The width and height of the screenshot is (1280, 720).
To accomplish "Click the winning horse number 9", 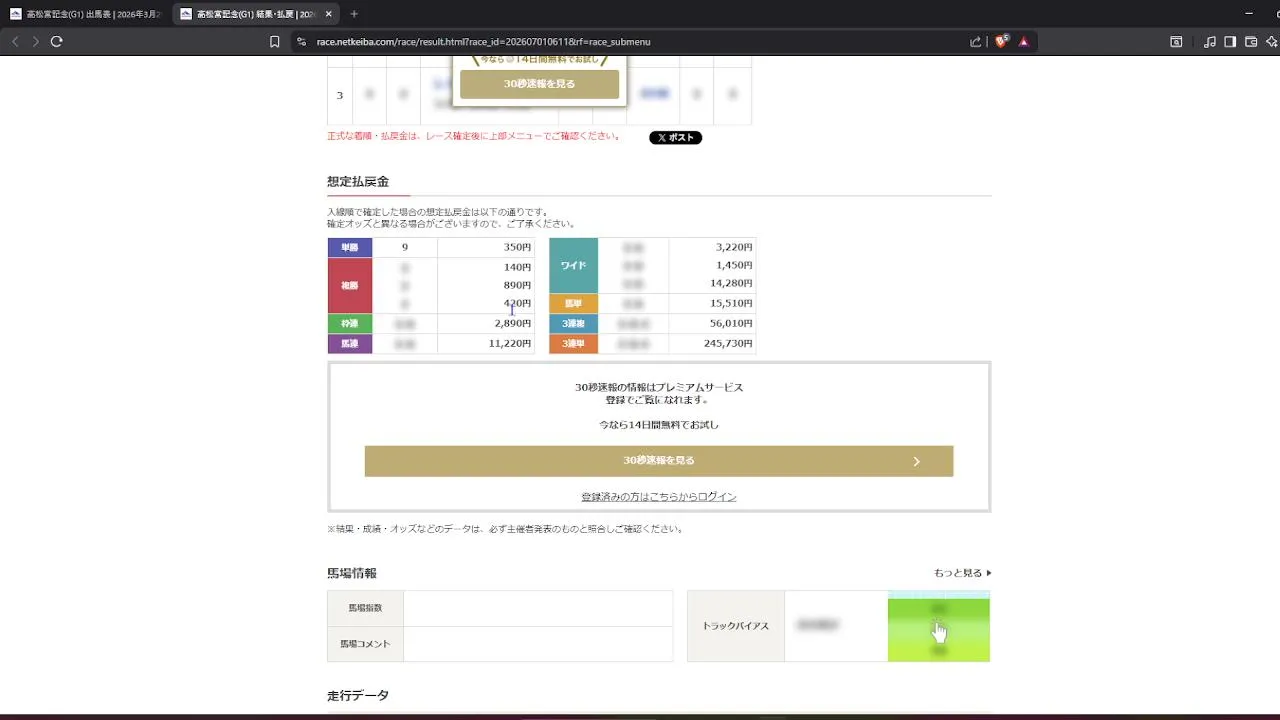I will tap(405, 247).
